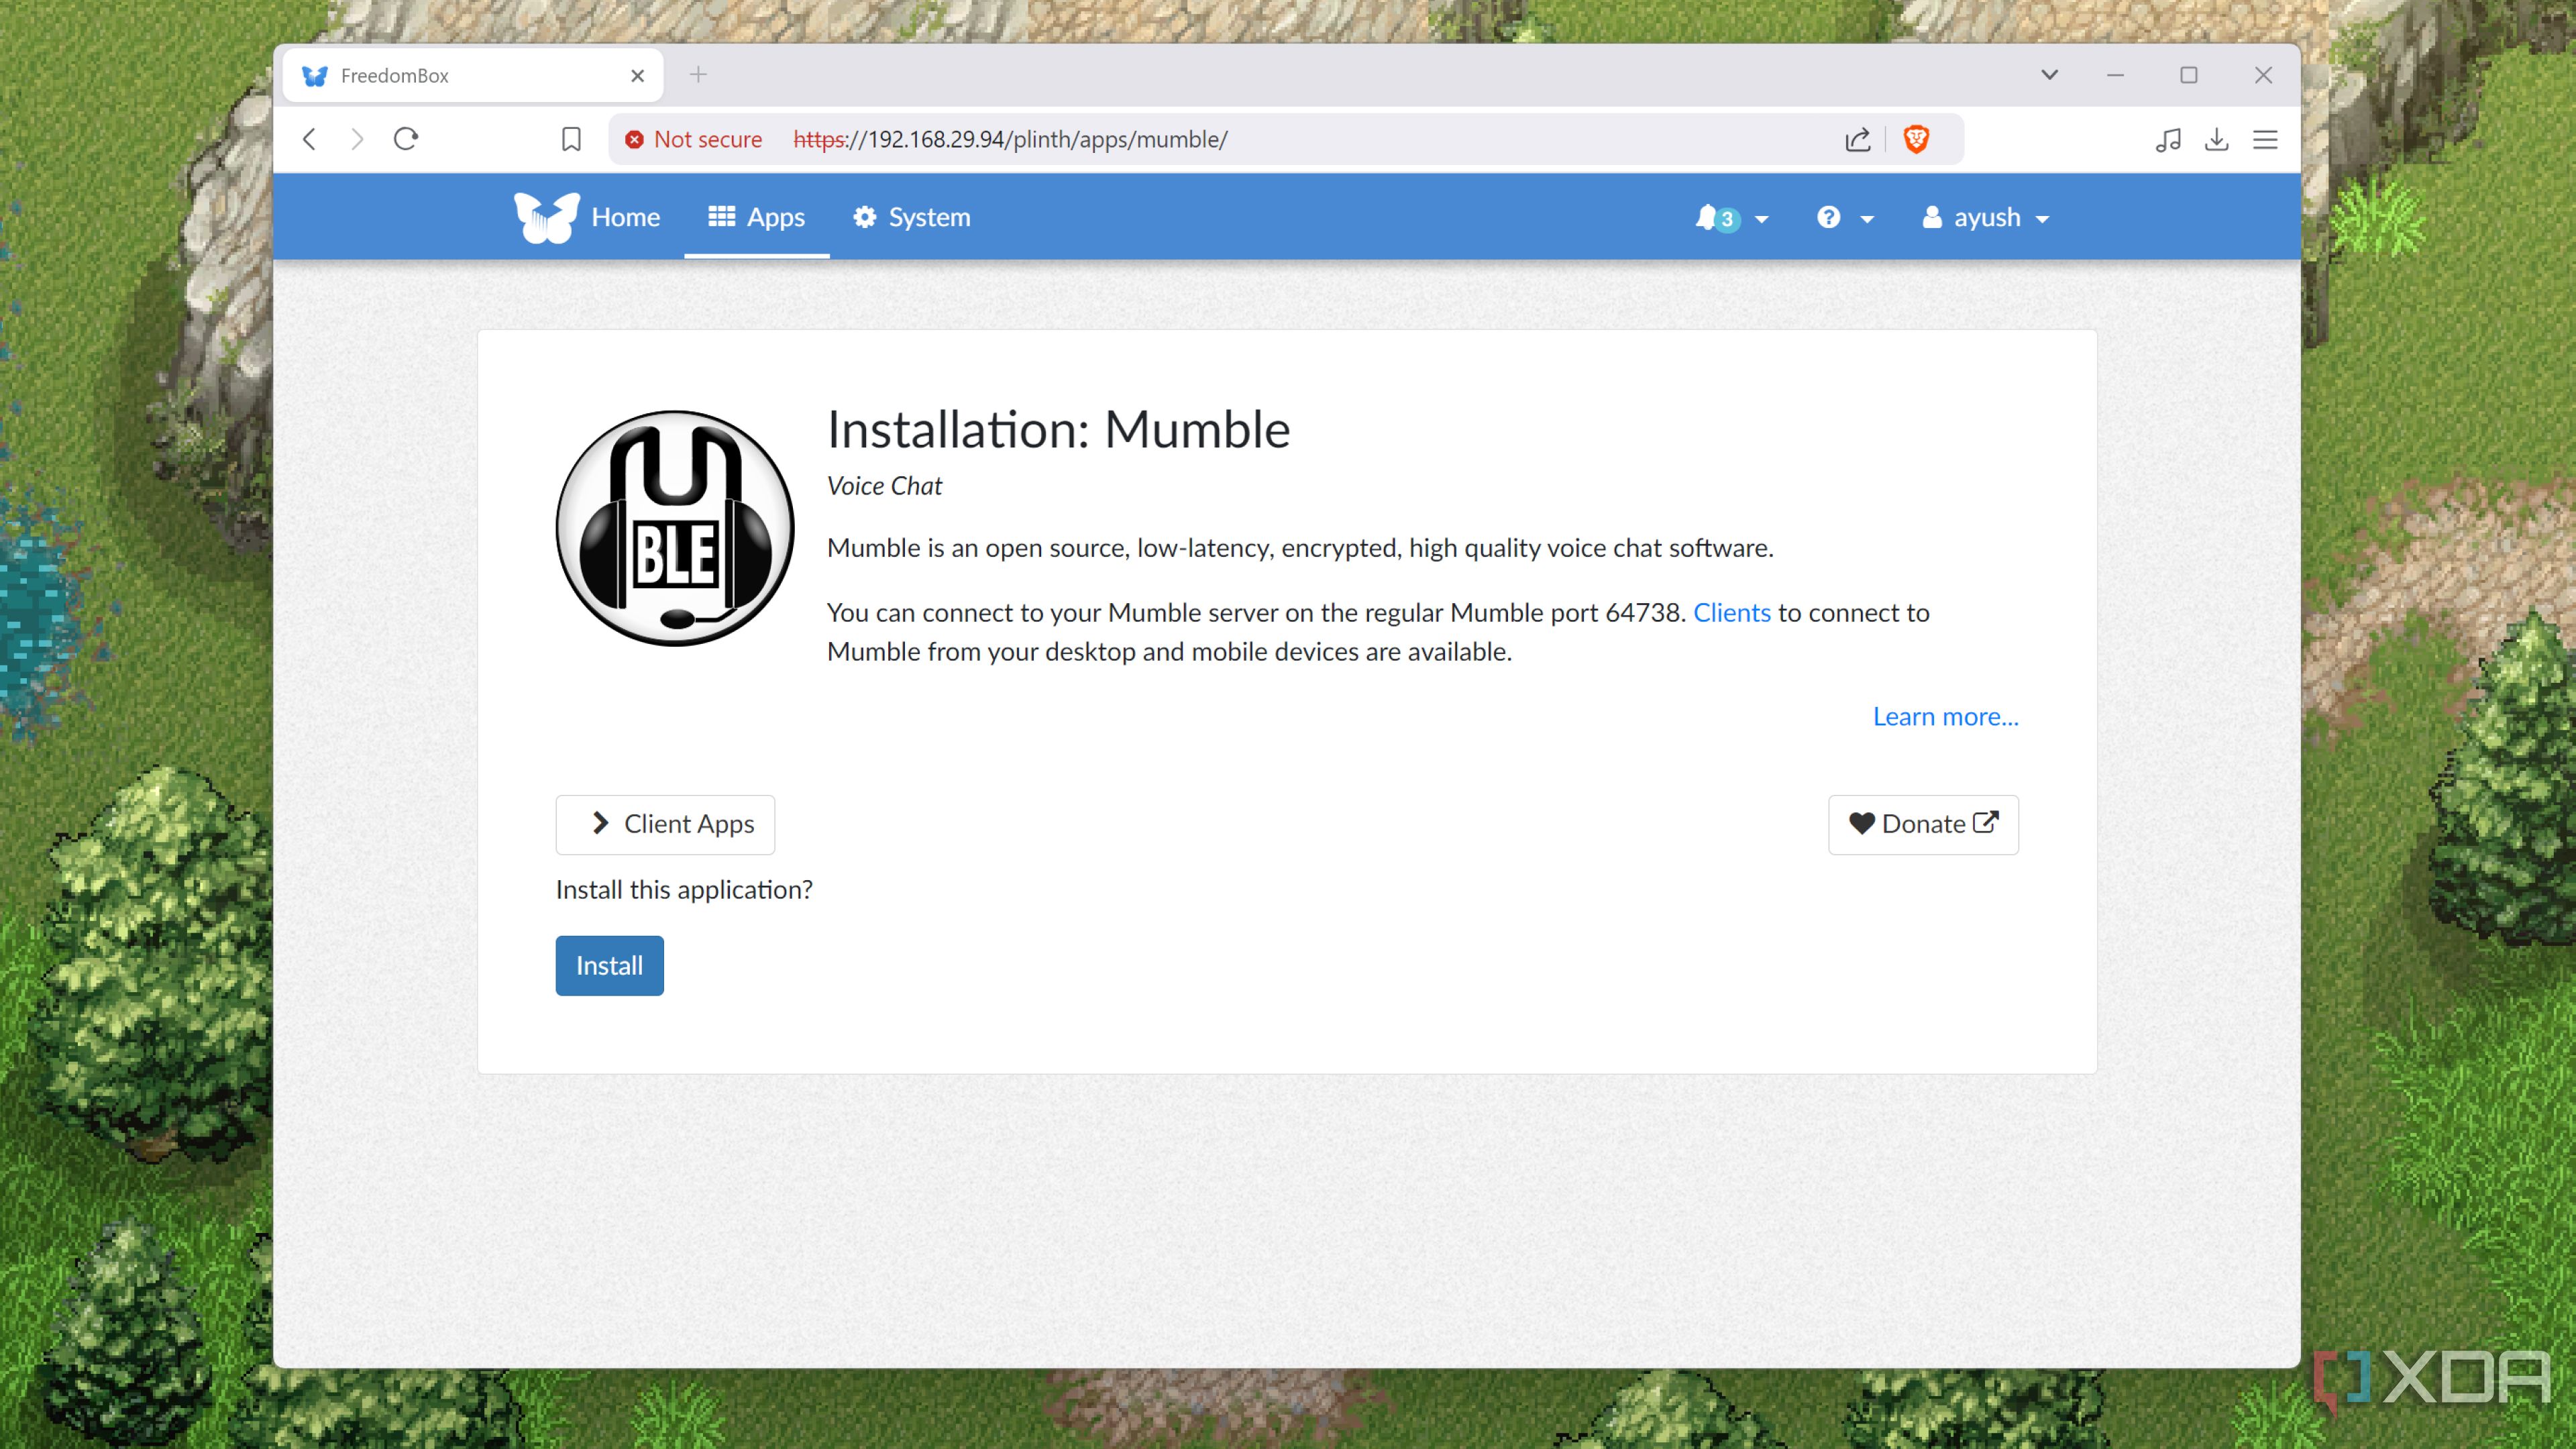Open the Home navigation link
2576x1449 pixels.
point(625,217)
